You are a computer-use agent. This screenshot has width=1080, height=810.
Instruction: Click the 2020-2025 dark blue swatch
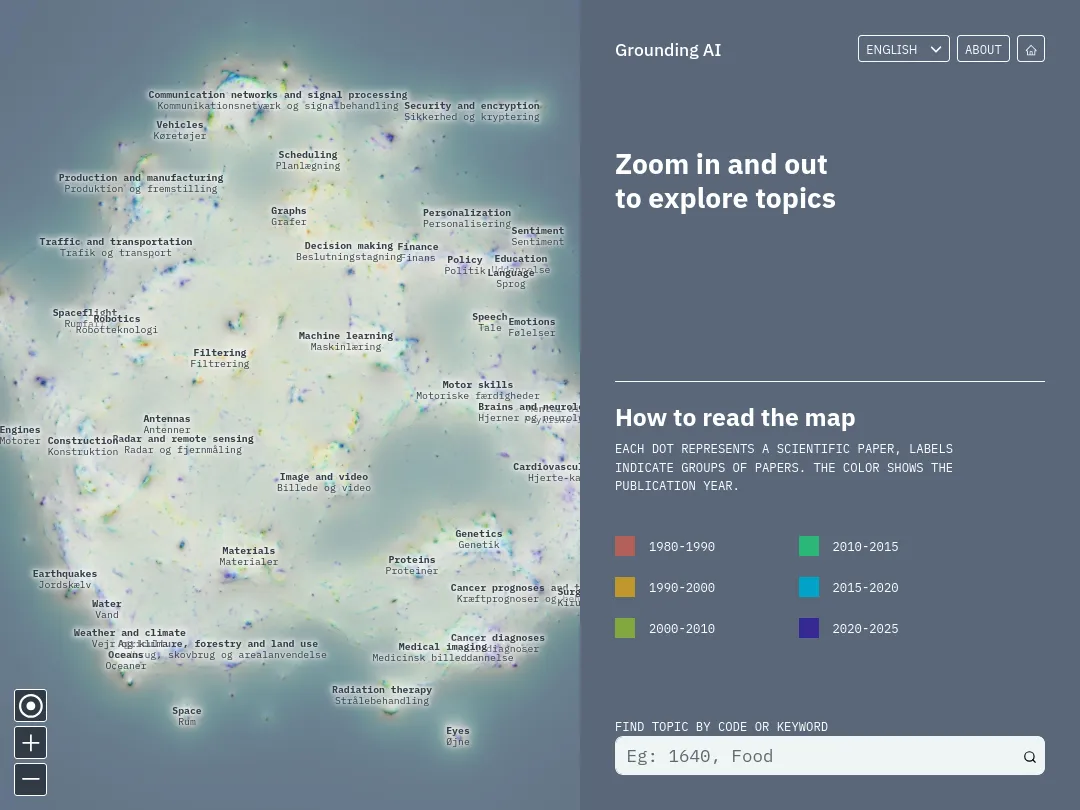pos(809,628)
